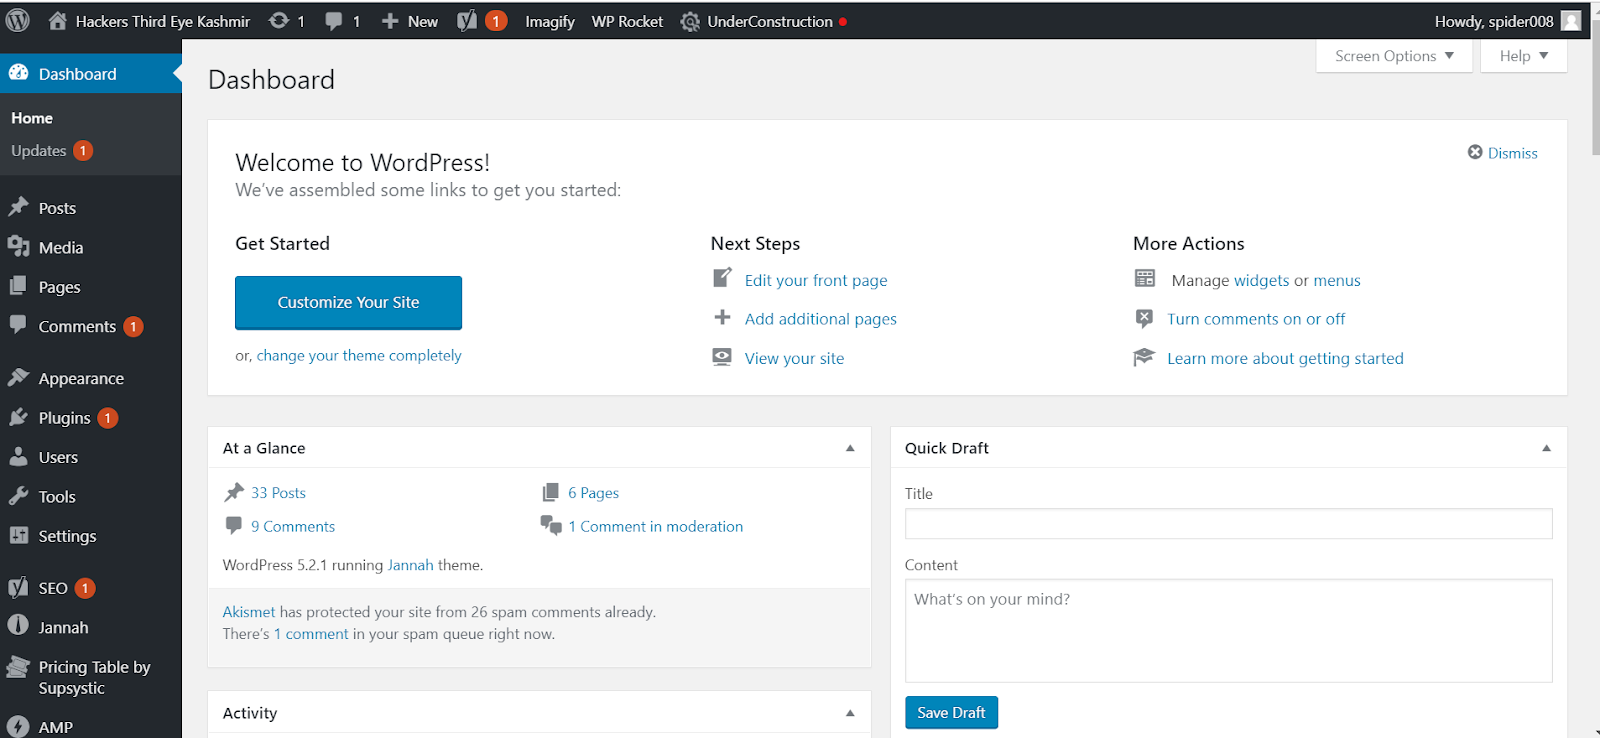Click the comments bubble icon in admin bar
This screenshot has width=1600, height=738.
333,21
